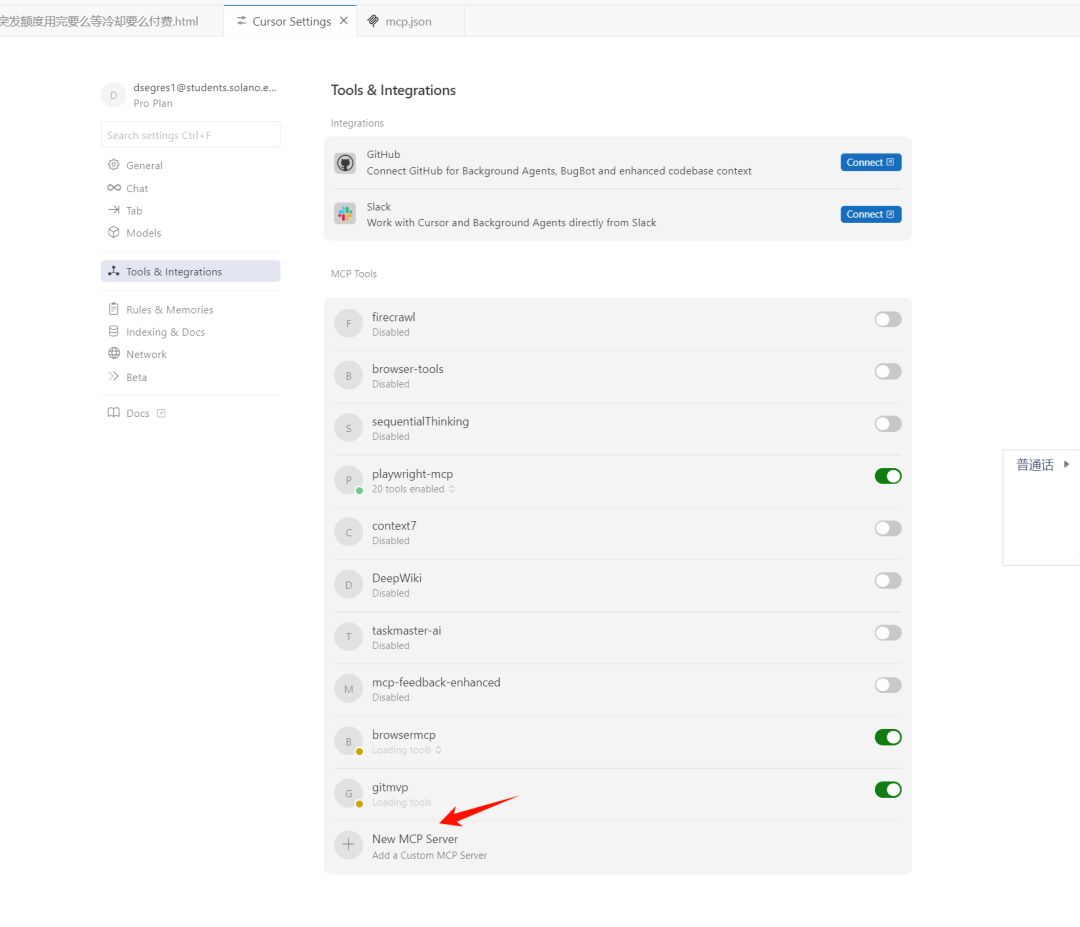
Task: Click the Chat infinity icon
Action: pyautogui.click(x=114, y=188)
